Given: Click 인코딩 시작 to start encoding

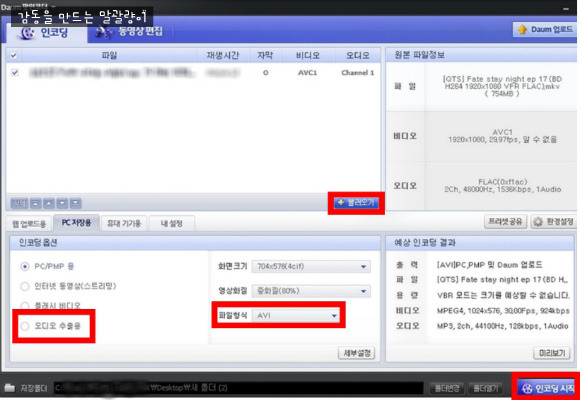Looking at the screenshot, I should 546,388.
